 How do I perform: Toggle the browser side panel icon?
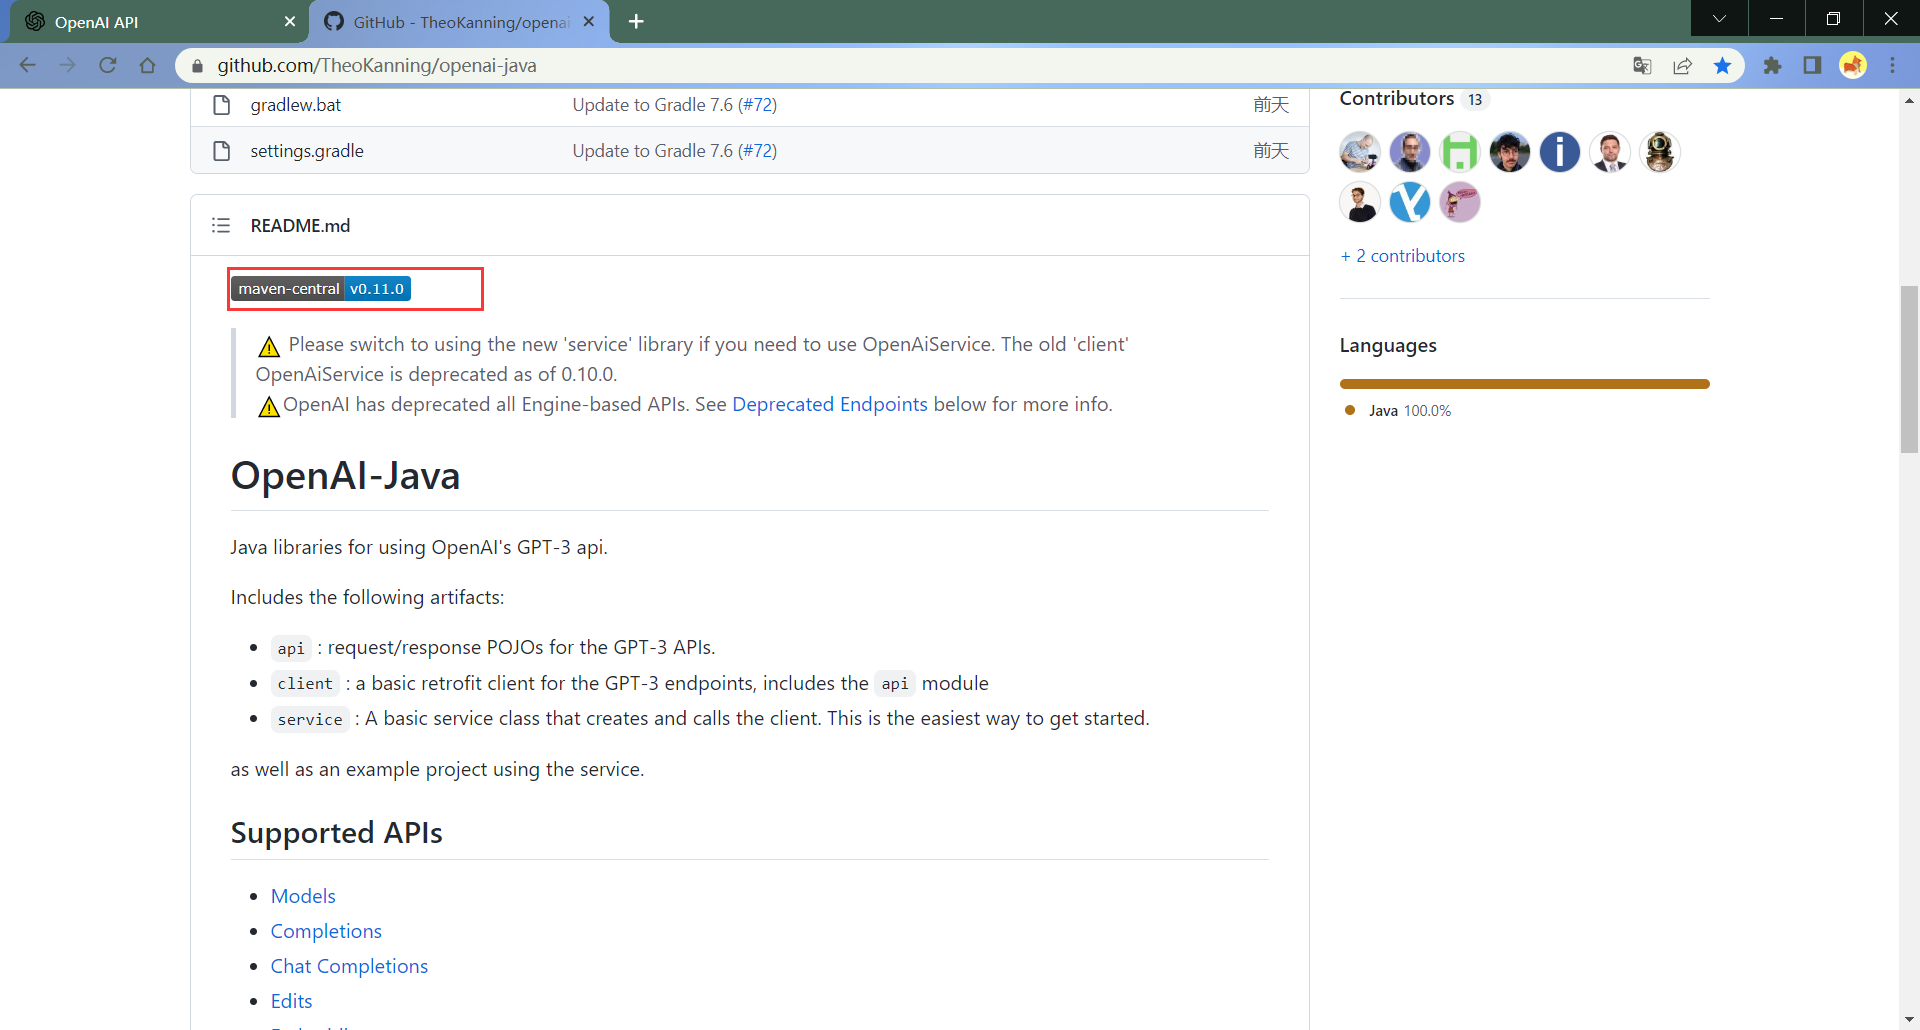pos(1812,65)
